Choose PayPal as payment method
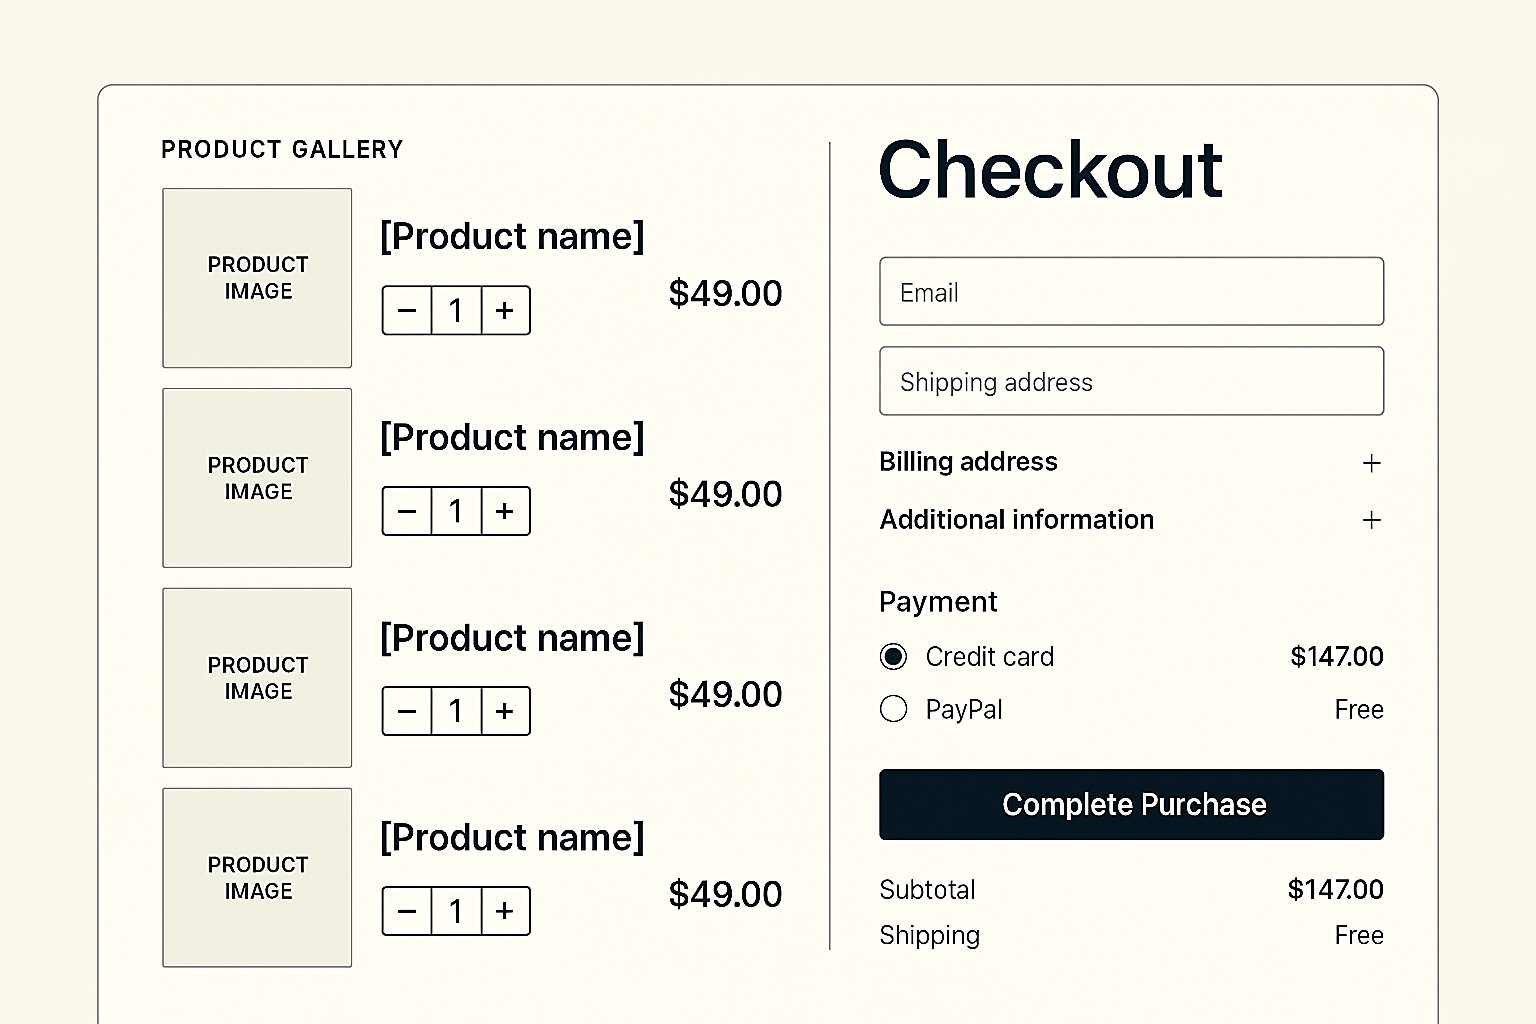 click(893, 709)
